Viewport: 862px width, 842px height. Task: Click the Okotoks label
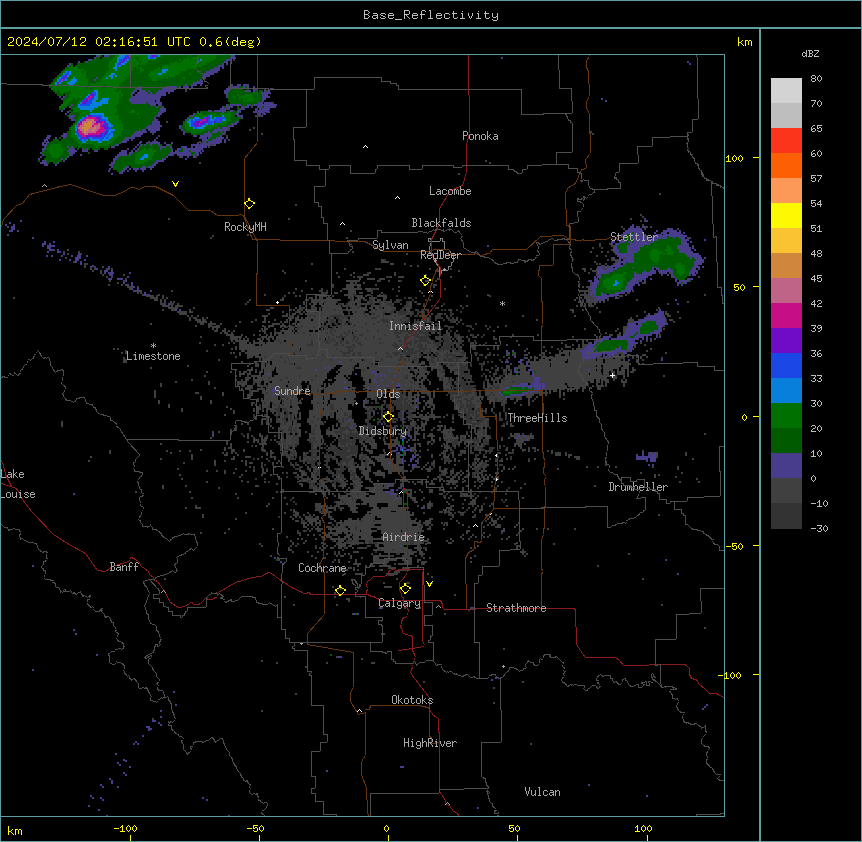412,700
